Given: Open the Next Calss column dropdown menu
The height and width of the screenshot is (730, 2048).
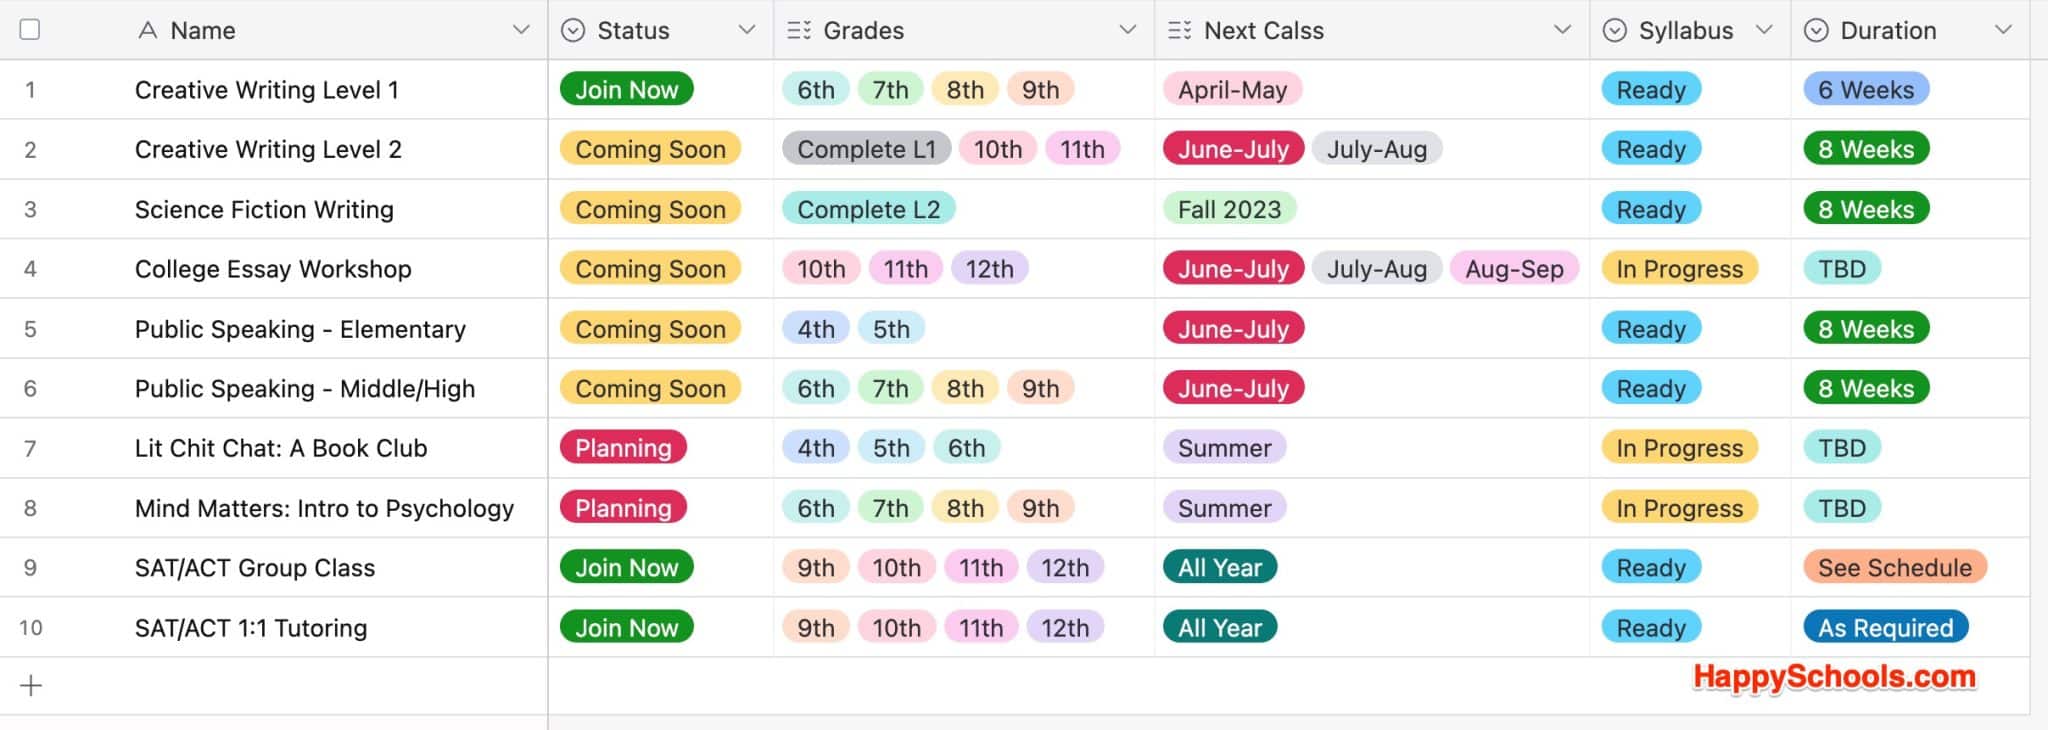Looking at the screenshot, I should tap(1563, 30).
